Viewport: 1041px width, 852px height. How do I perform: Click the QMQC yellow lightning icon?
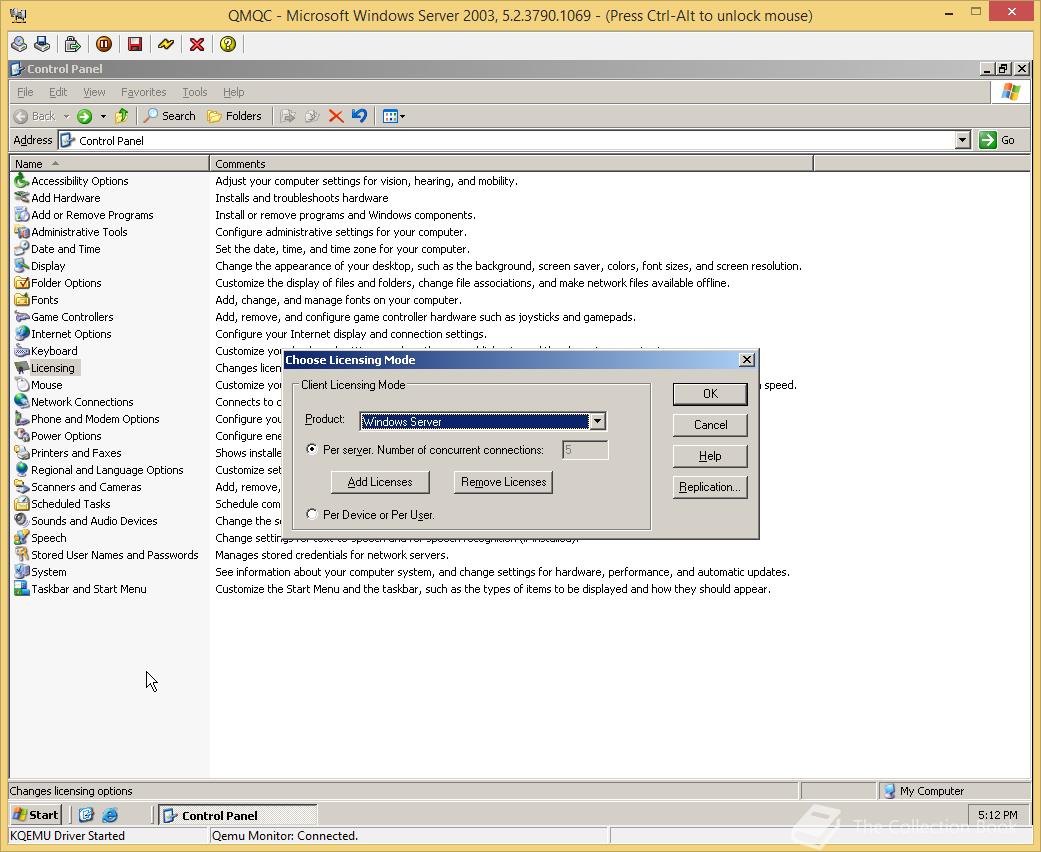166,44
